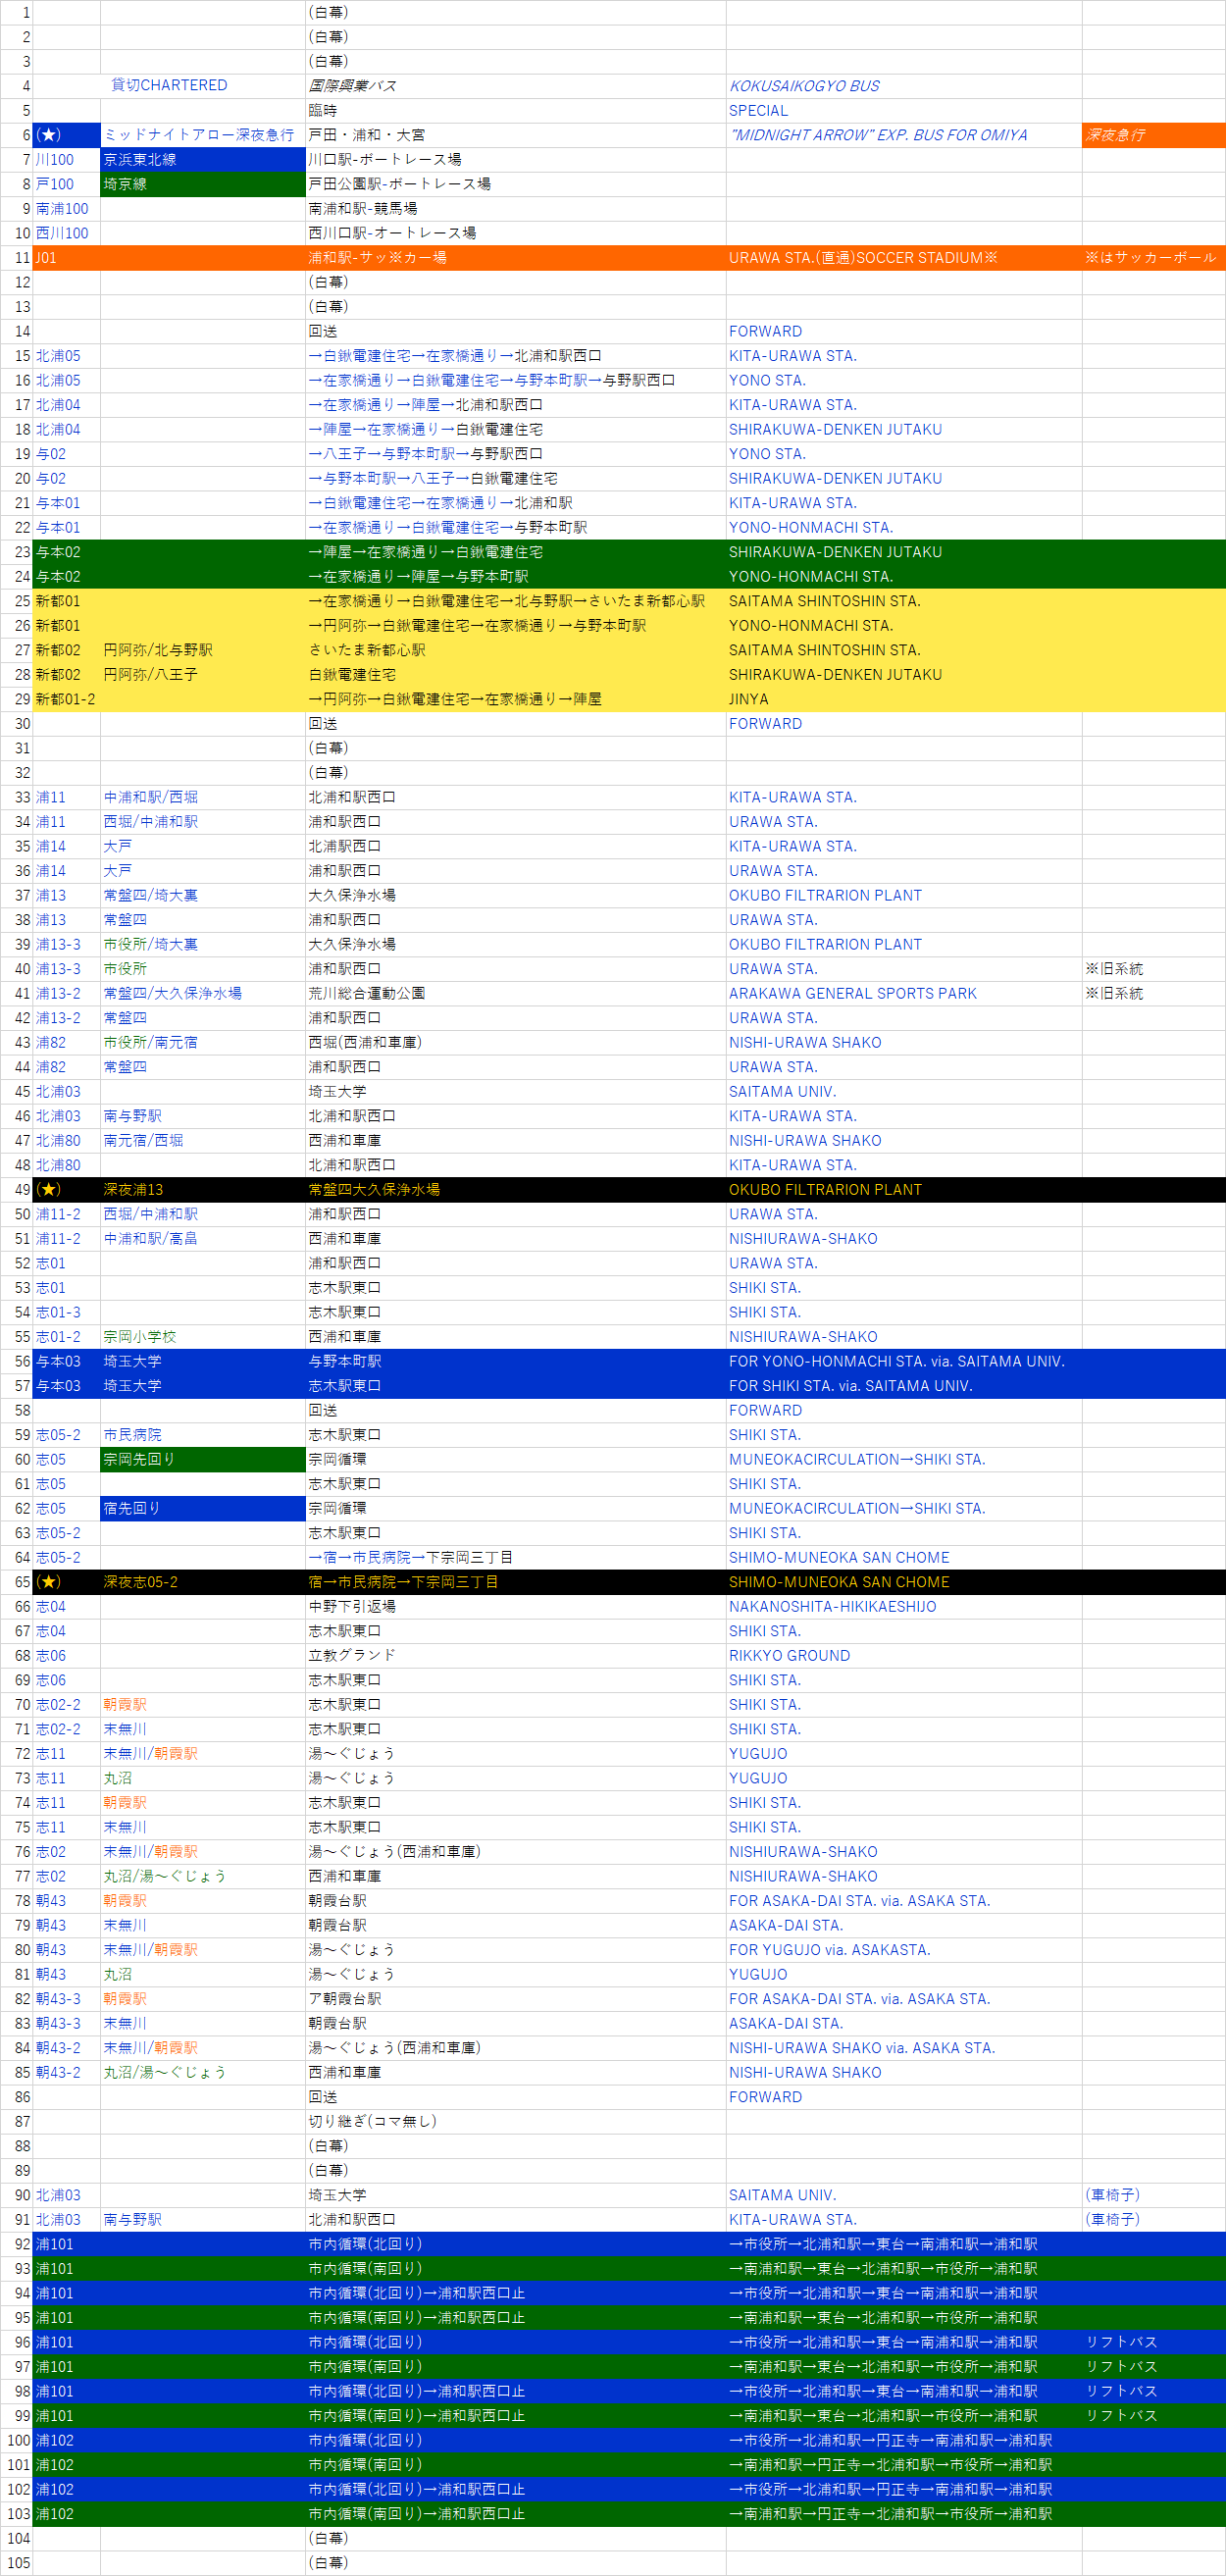The width and height of the screenshot is (1226, 2576).
Task: Select the green 埼京線 cell
Action: (x=202, y=184)
